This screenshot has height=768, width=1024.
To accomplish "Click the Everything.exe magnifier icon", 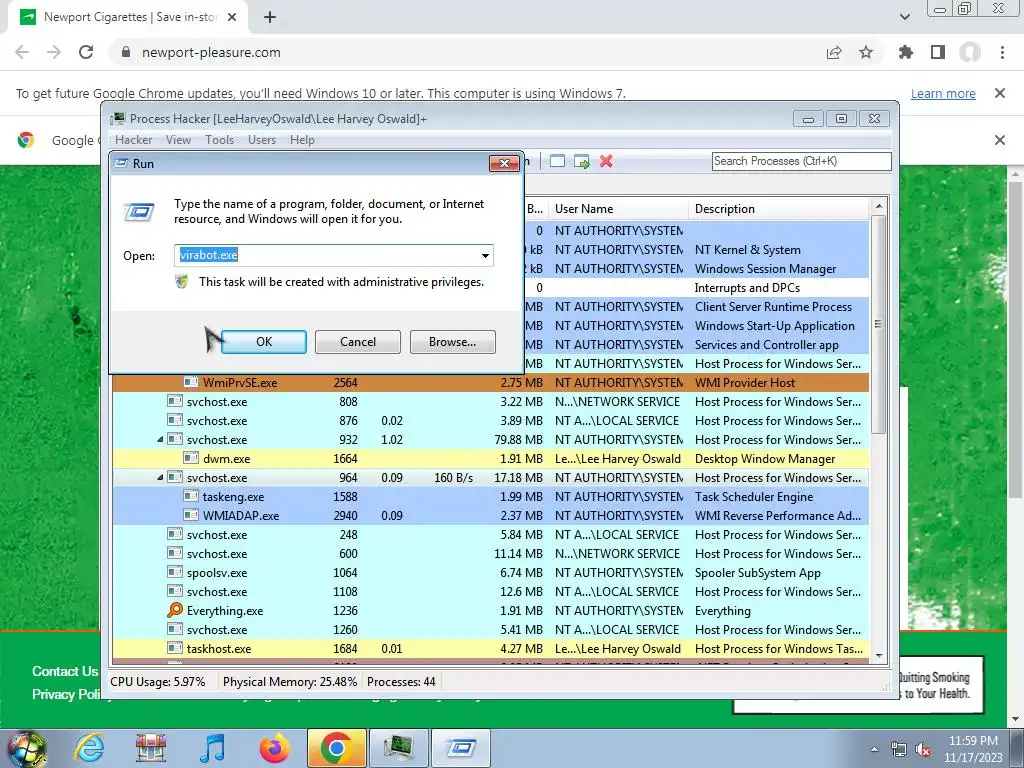I will pos(174,610).
